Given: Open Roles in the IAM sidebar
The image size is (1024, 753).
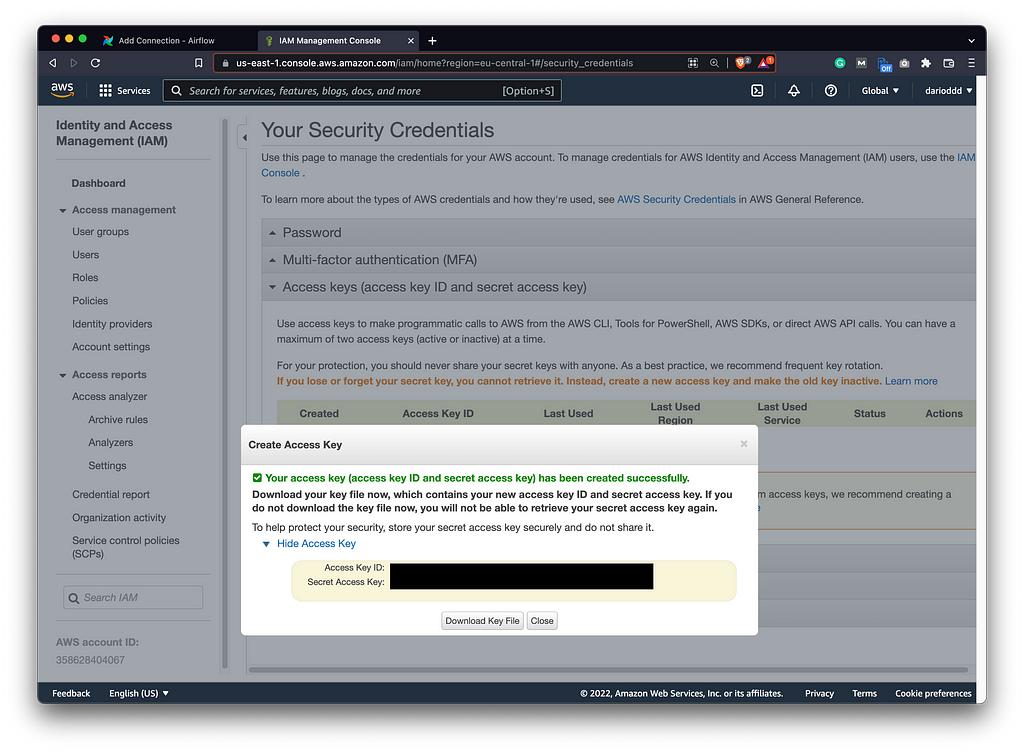Looking at the screenshot, I should click(85, 278).
